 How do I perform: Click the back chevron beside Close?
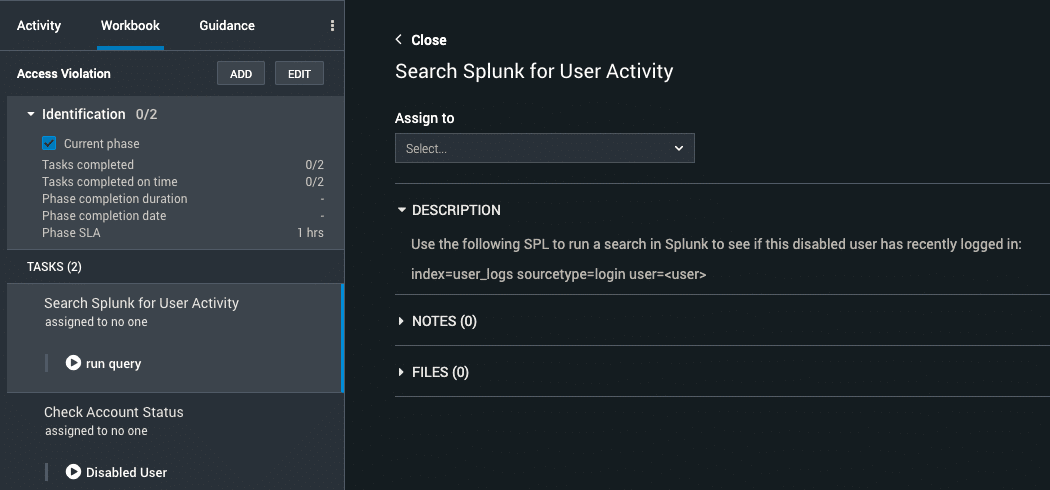[x=399, y=39]
